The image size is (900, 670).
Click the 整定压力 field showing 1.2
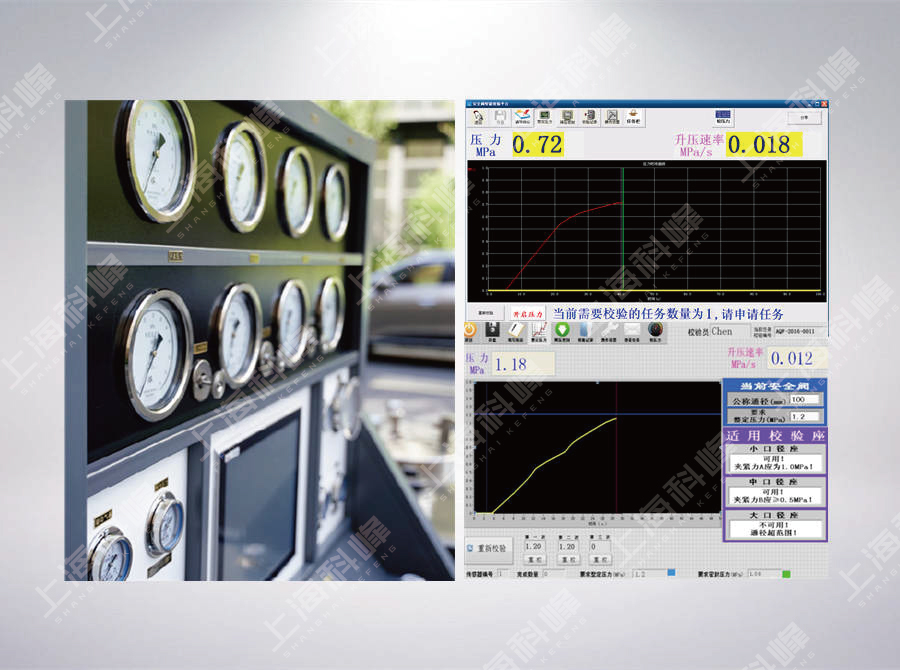[x=804, y=416]
